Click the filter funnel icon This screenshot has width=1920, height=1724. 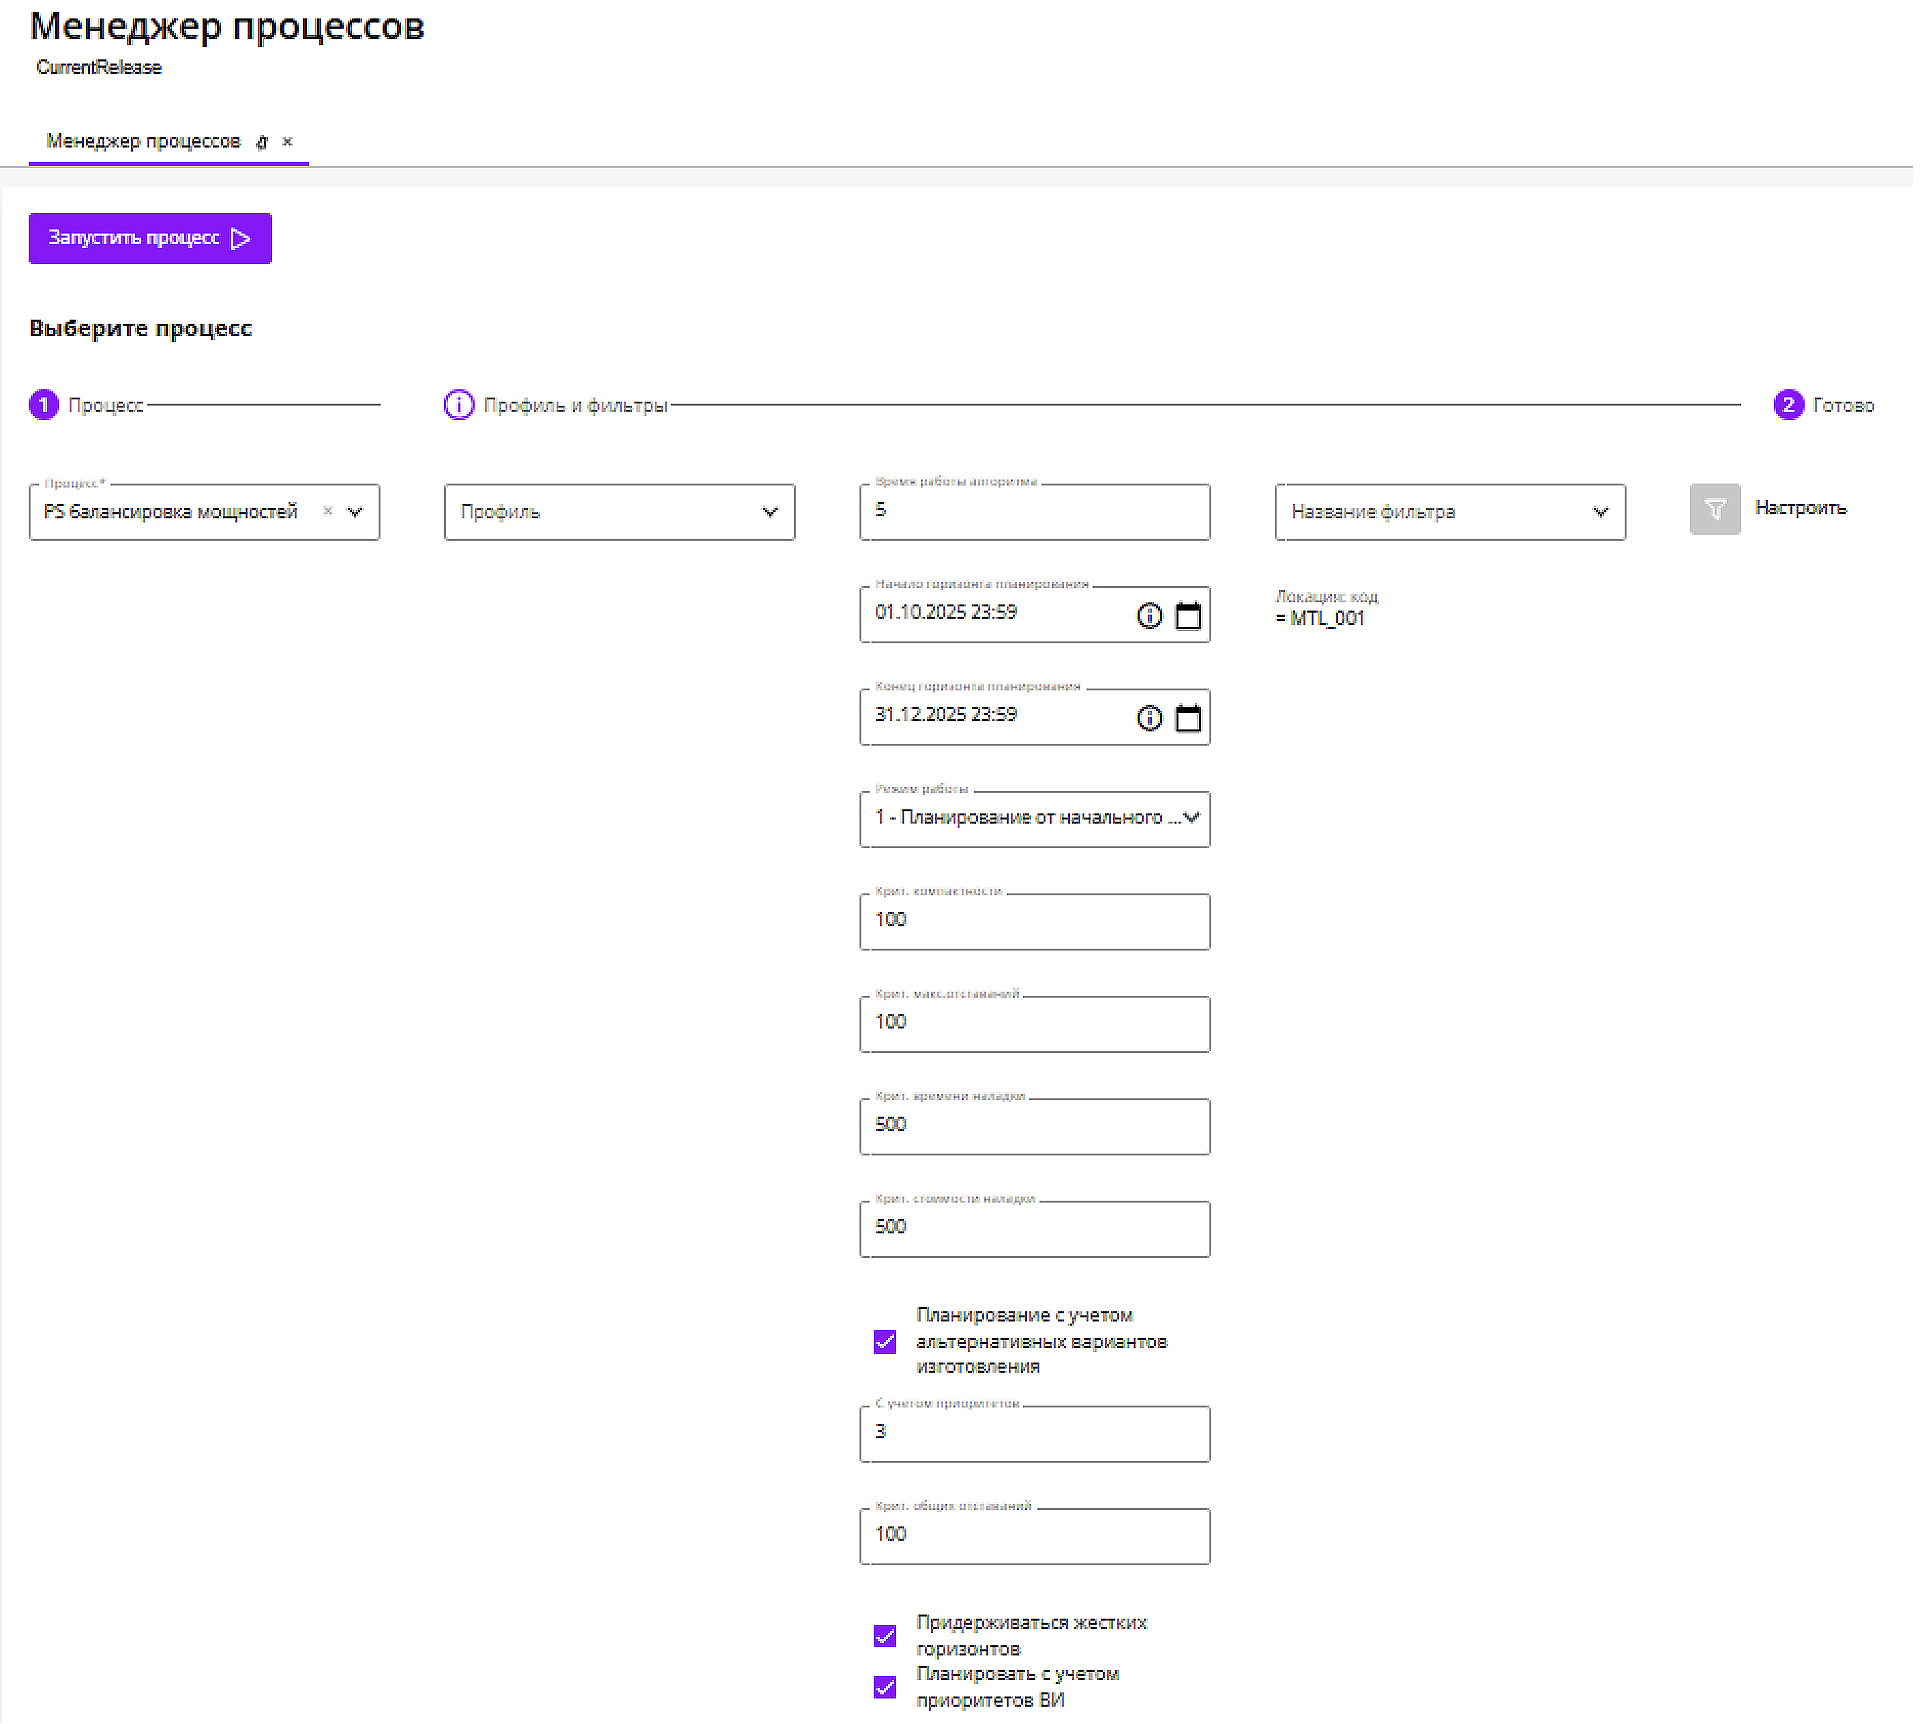[x=1714, y=510]
